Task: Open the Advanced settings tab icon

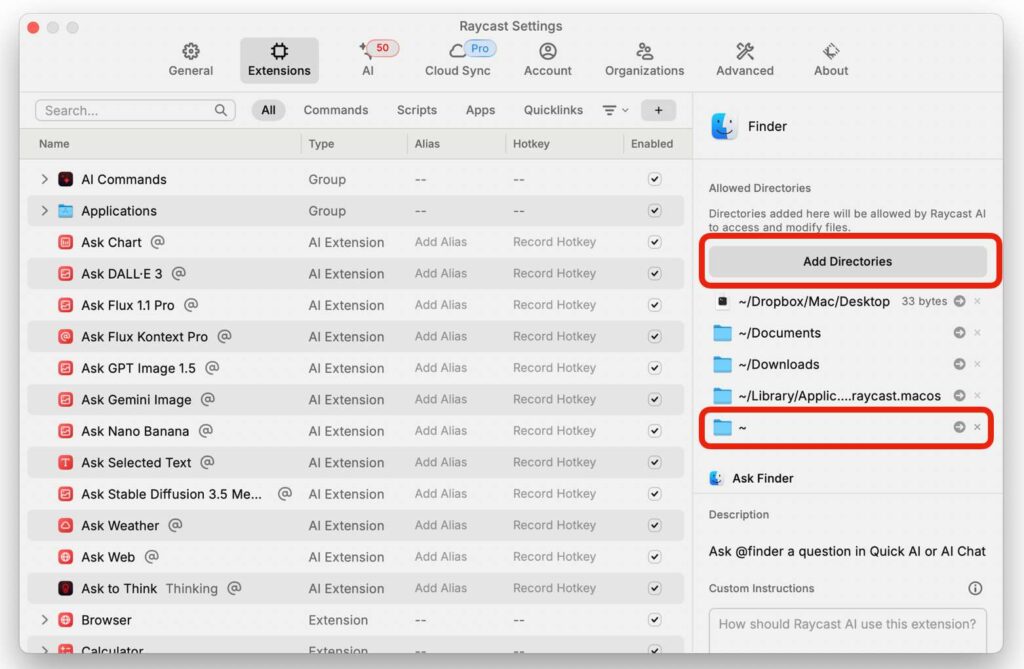Action: (x=744, y=51)
